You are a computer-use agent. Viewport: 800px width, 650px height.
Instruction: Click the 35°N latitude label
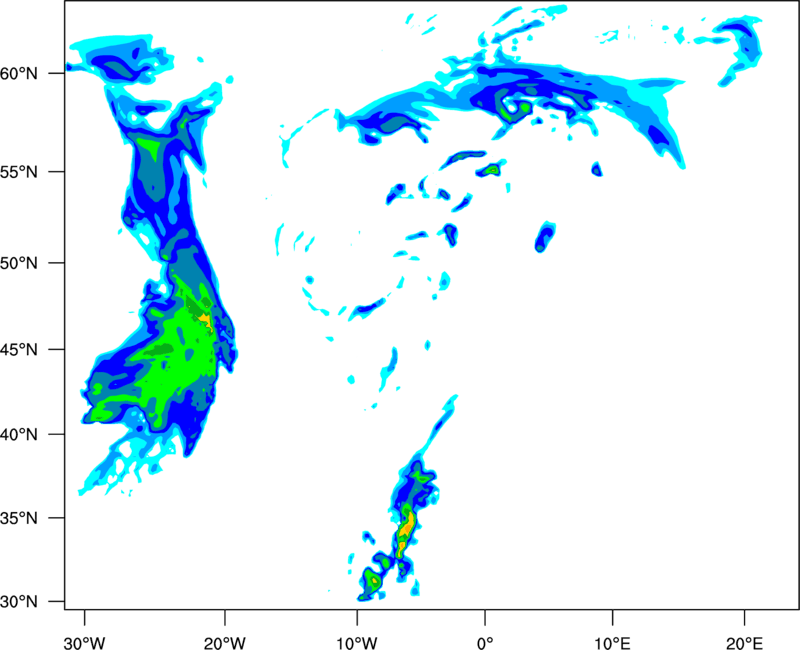click(19, 518)
